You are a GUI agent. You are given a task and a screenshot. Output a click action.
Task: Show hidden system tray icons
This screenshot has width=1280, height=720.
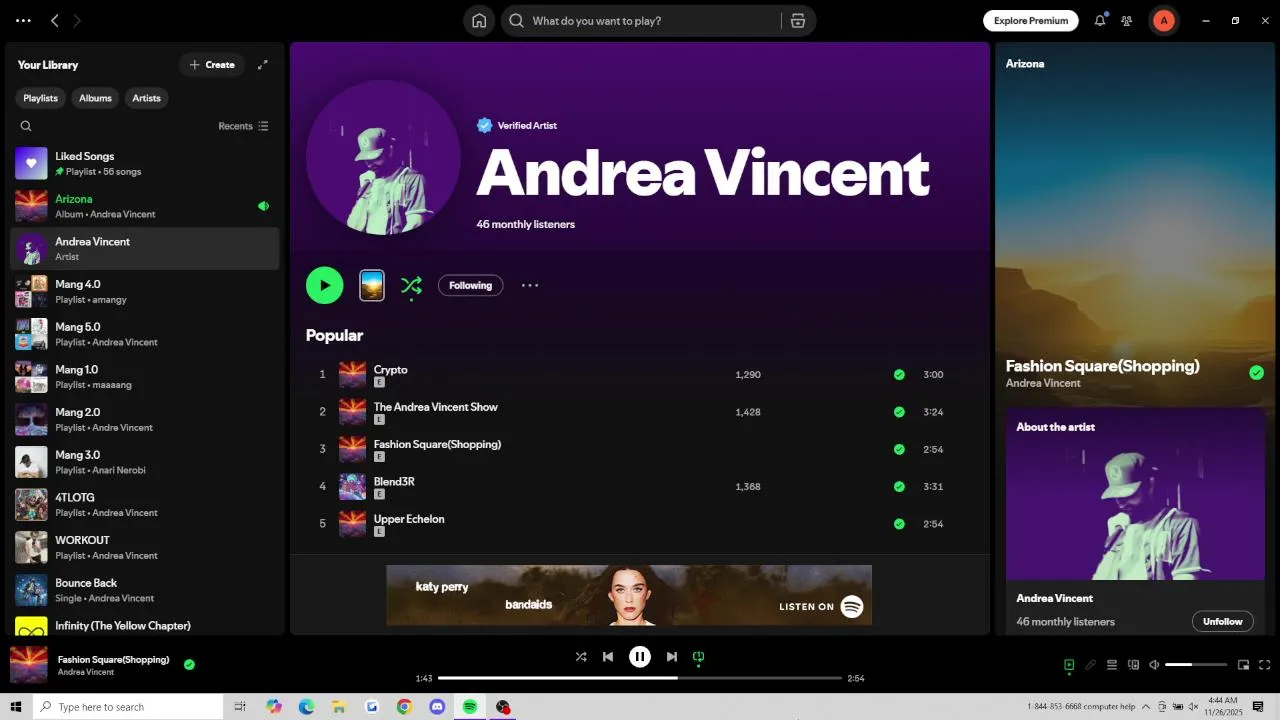click(1146, 707)
